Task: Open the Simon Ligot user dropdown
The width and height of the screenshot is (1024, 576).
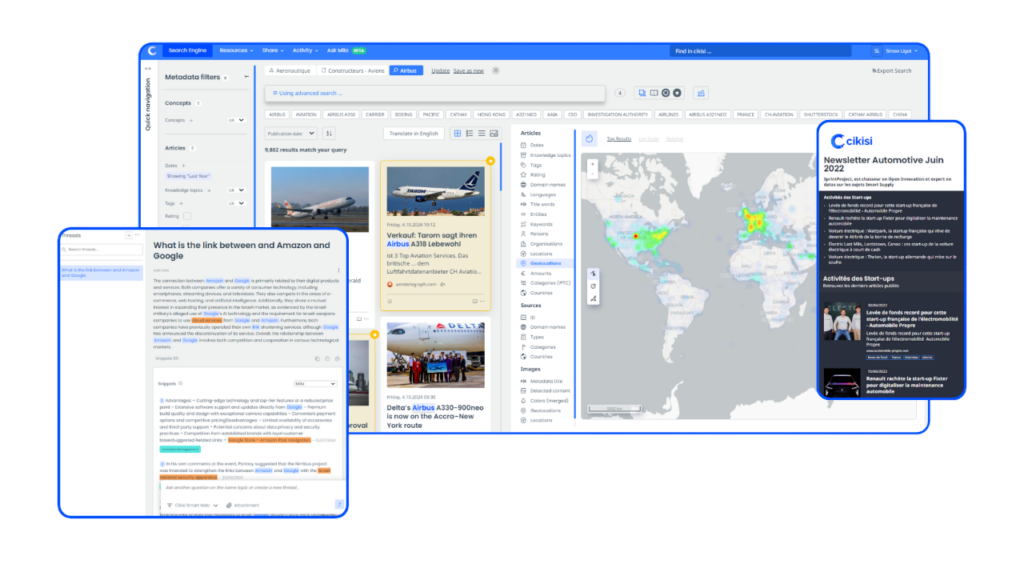Action: point(901,51)
